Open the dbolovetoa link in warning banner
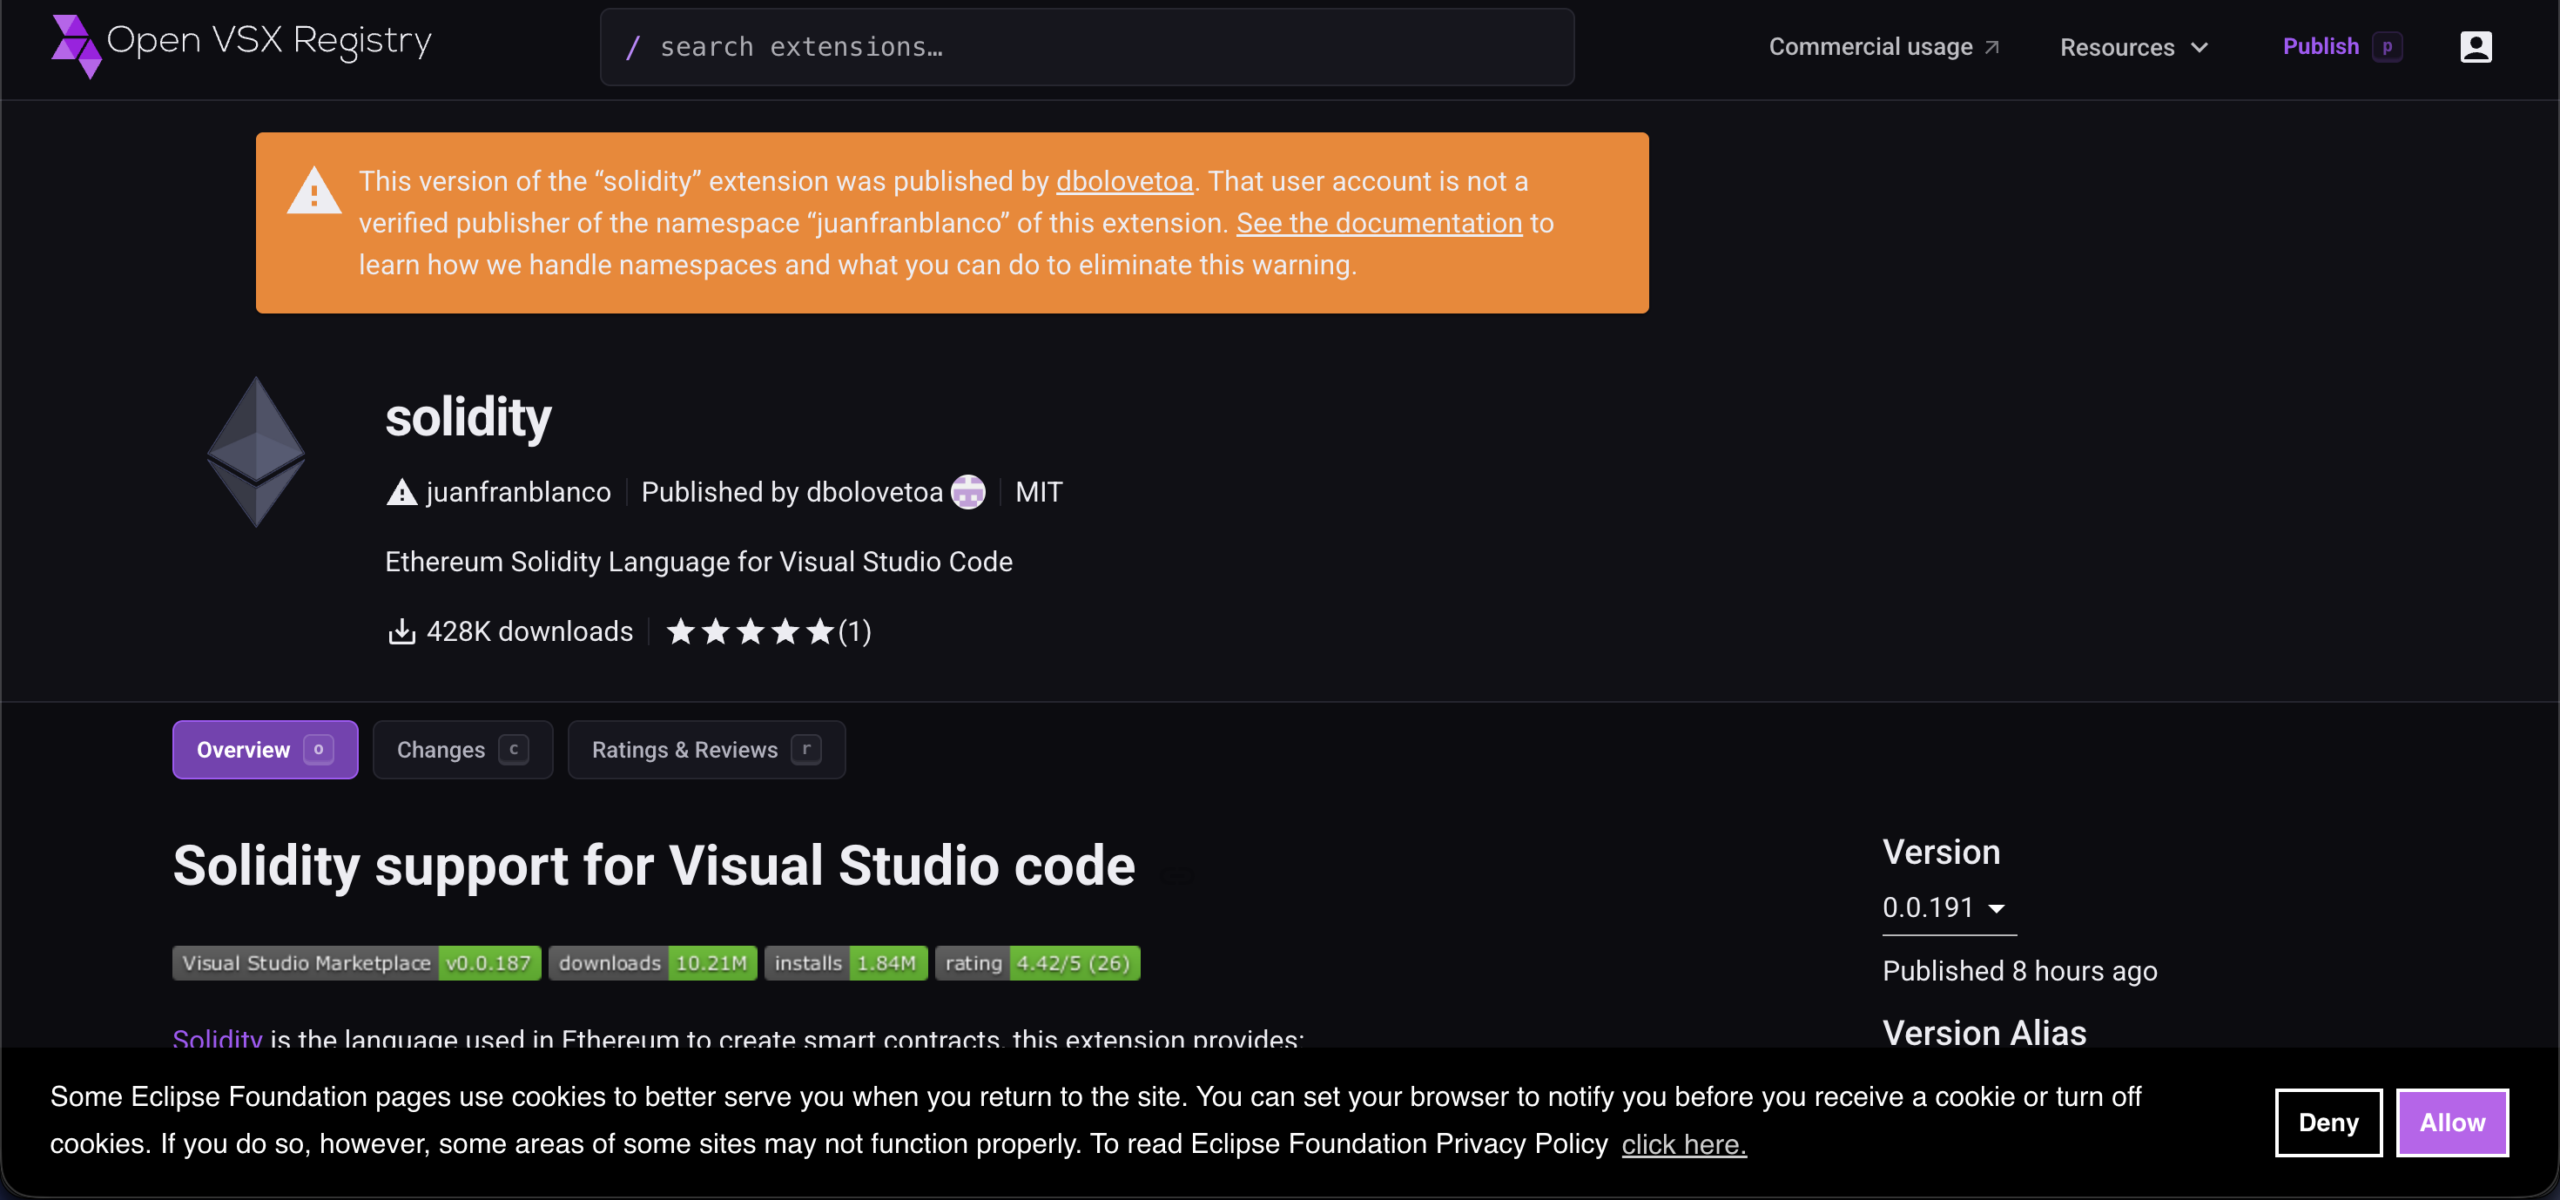The width and height of the screenshot is (2560, 1200). point(1124,181)
